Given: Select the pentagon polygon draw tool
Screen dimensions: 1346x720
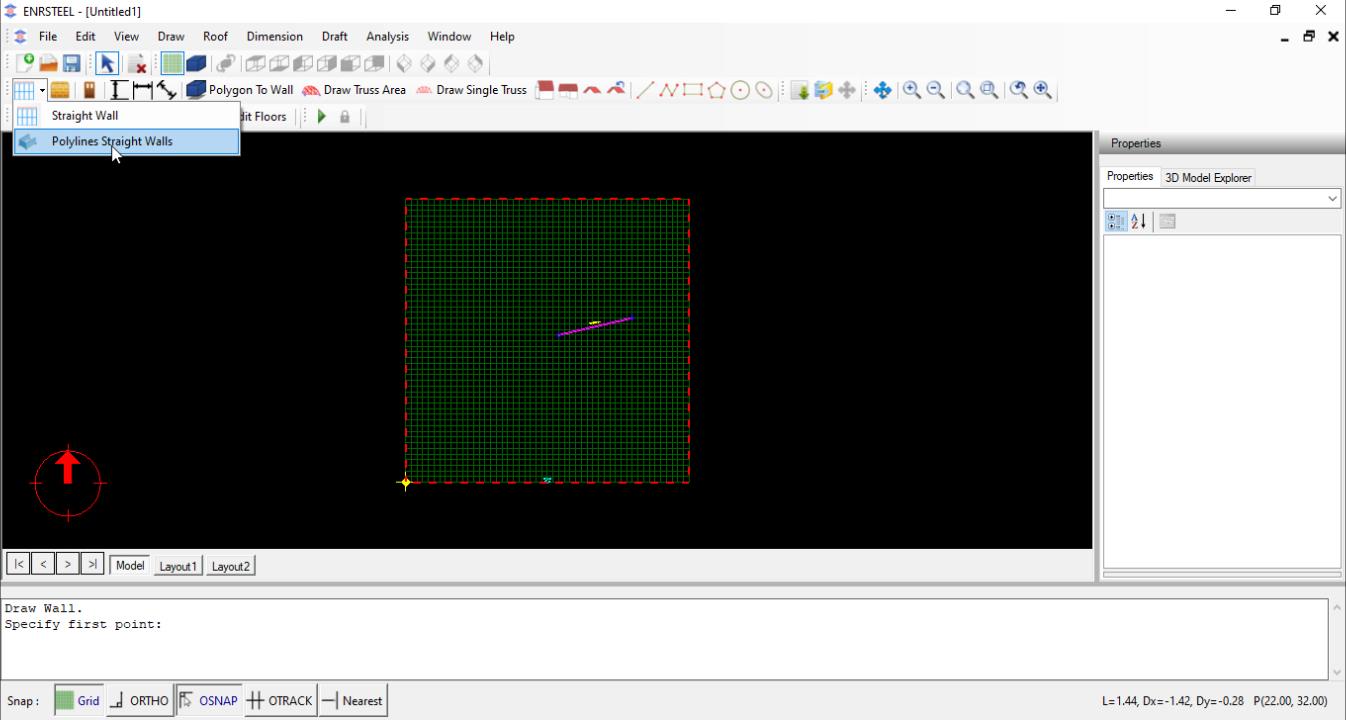Looking at the screenshot, I should [x=716, y=90].
